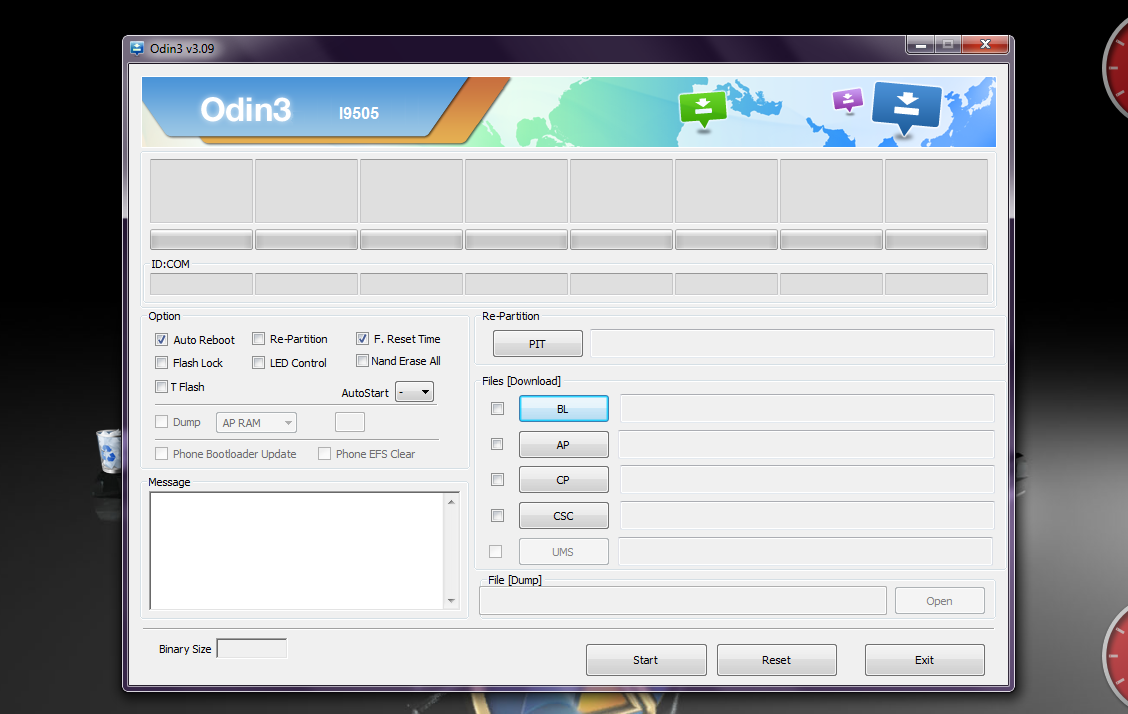
Task: Click the Open button in File Dump section
Action: [938, 600]
